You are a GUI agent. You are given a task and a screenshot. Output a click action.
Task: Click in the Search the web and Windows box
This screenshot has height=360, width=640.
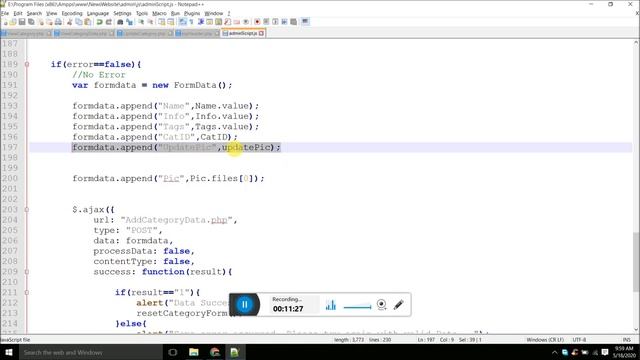[91, 352]
